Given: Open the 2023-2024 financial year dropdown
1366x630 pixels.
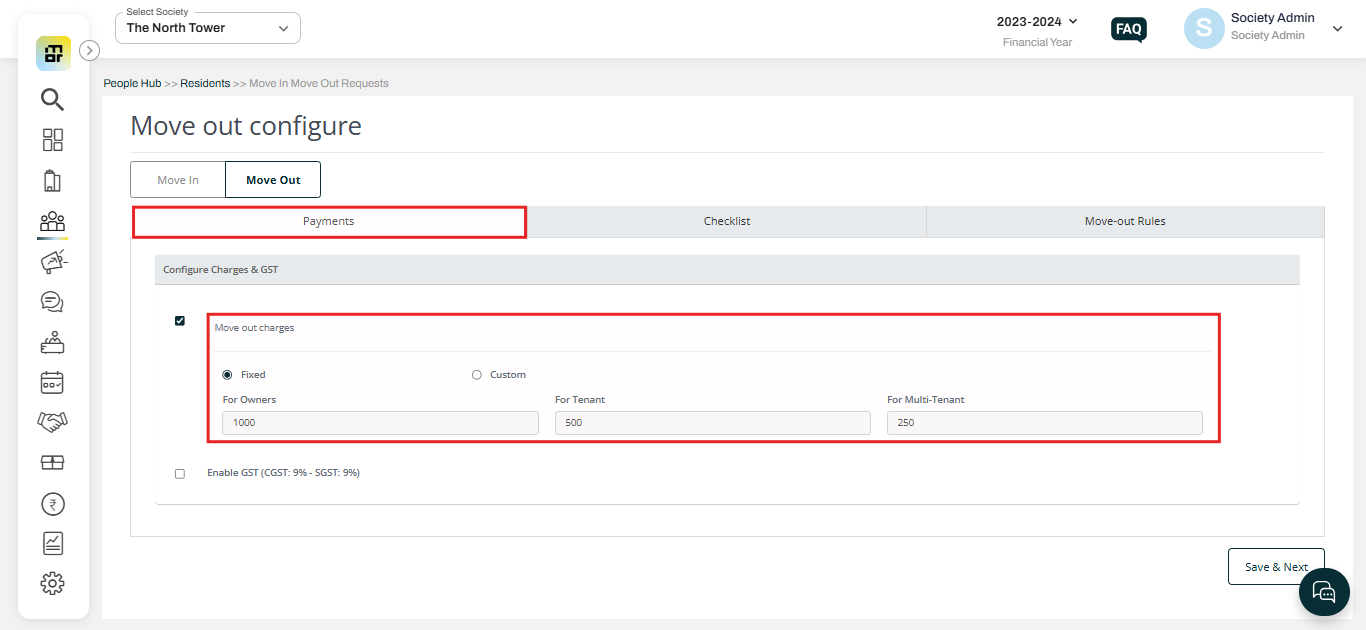Looking at the screenshot, I should pyautogui.click(x=1037, y=21).
